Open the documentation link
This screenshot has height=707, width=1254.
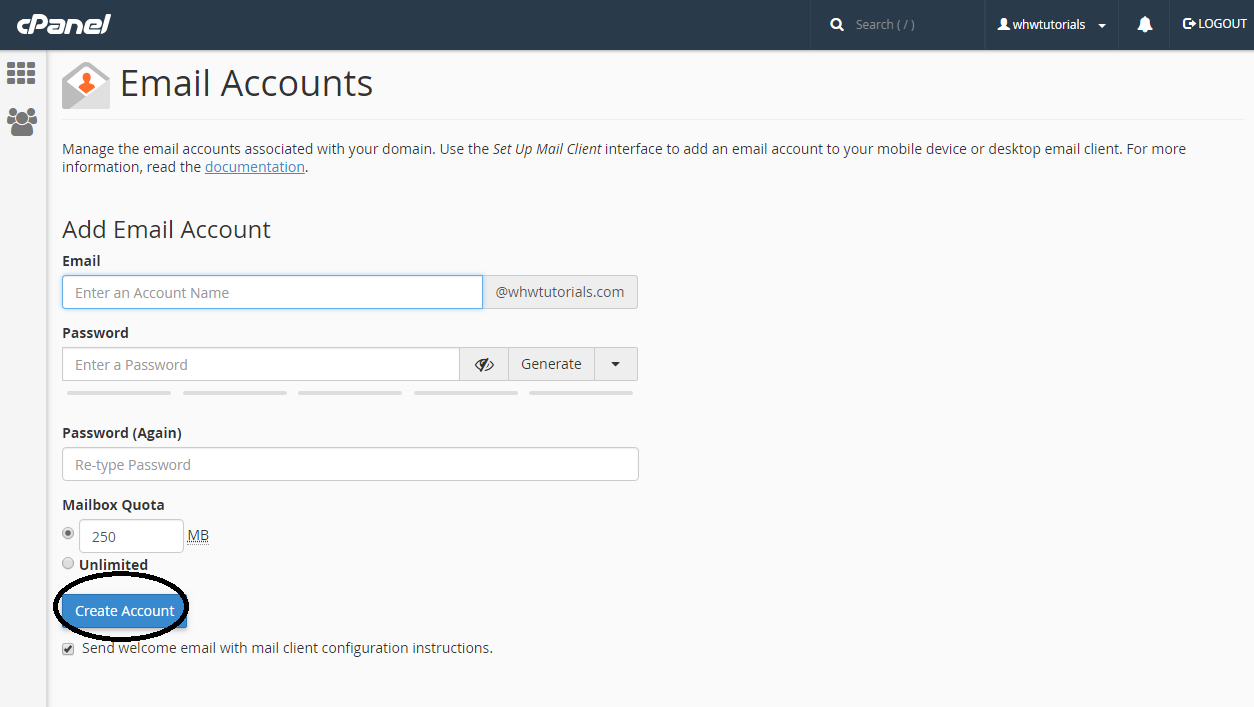(x=254, y=166)
